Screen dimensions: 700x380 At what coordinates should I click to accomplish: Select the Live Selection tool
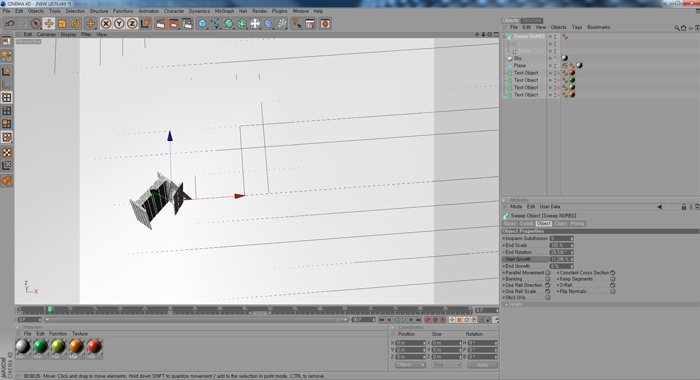tap(36, 24)
